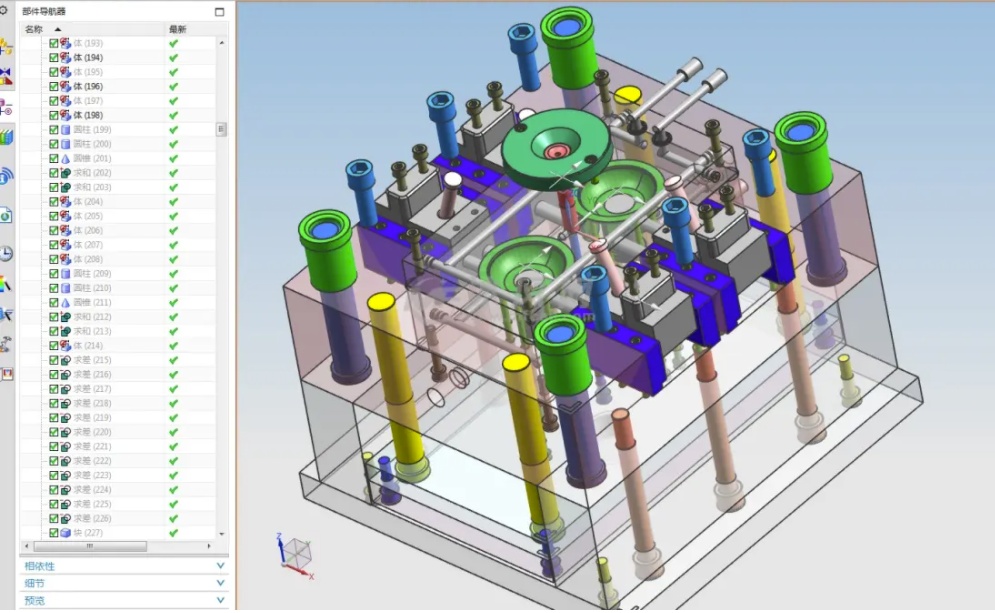
Task: Select the 求和 (212) feature row
Action: point(119,317)
